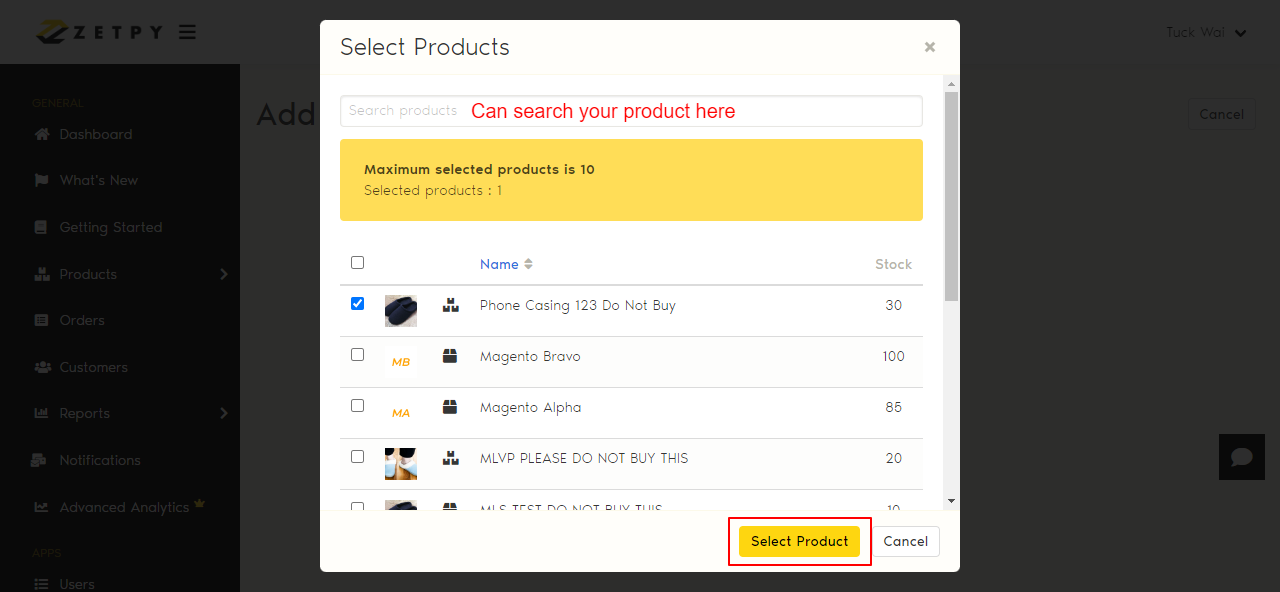1280x592 pixels.
Task: Tick the Magento Alpha checkbox
Action: click(357, 406)
